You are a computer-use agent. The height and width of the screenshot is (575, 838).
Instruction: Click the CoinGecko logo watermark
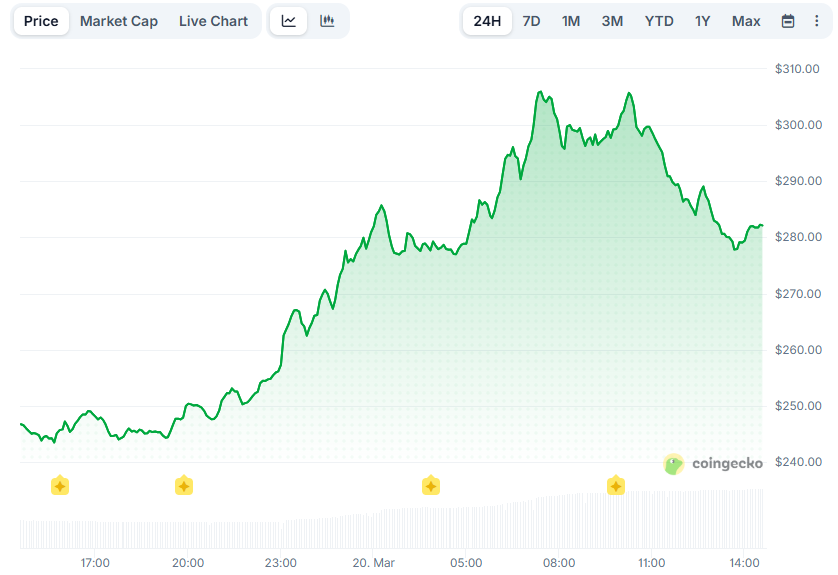point(714,464)
